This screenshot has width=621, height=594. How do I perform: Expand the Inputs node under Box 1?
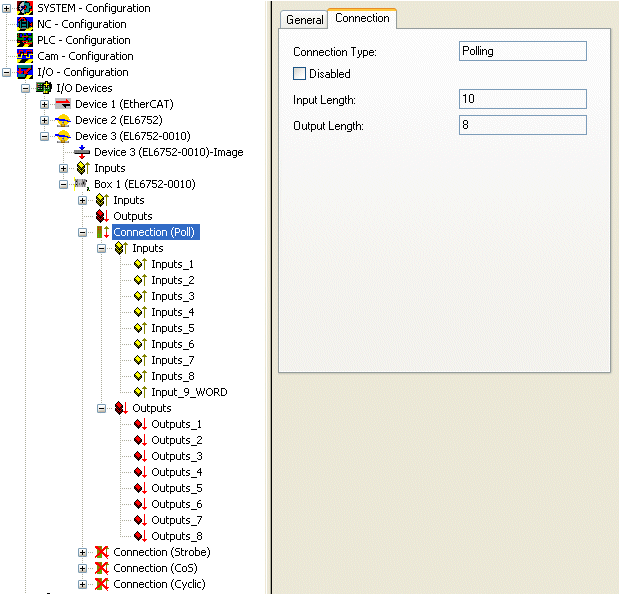pyautogui.click(x=82, y=200)
